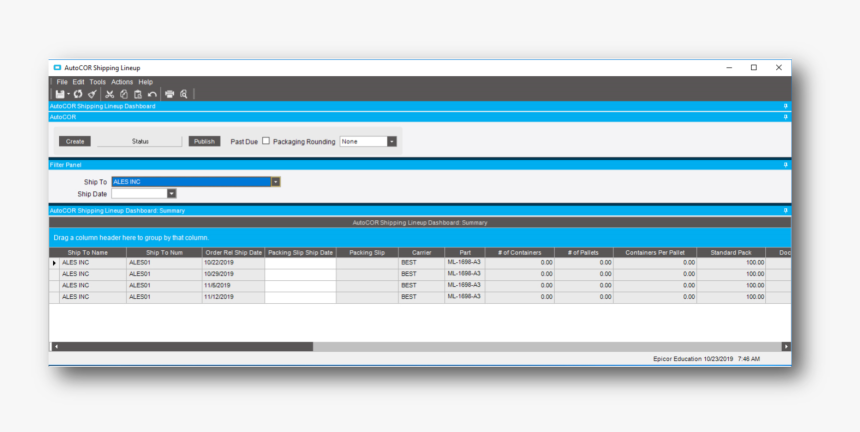Open the Actions menu

coord(122,82)
